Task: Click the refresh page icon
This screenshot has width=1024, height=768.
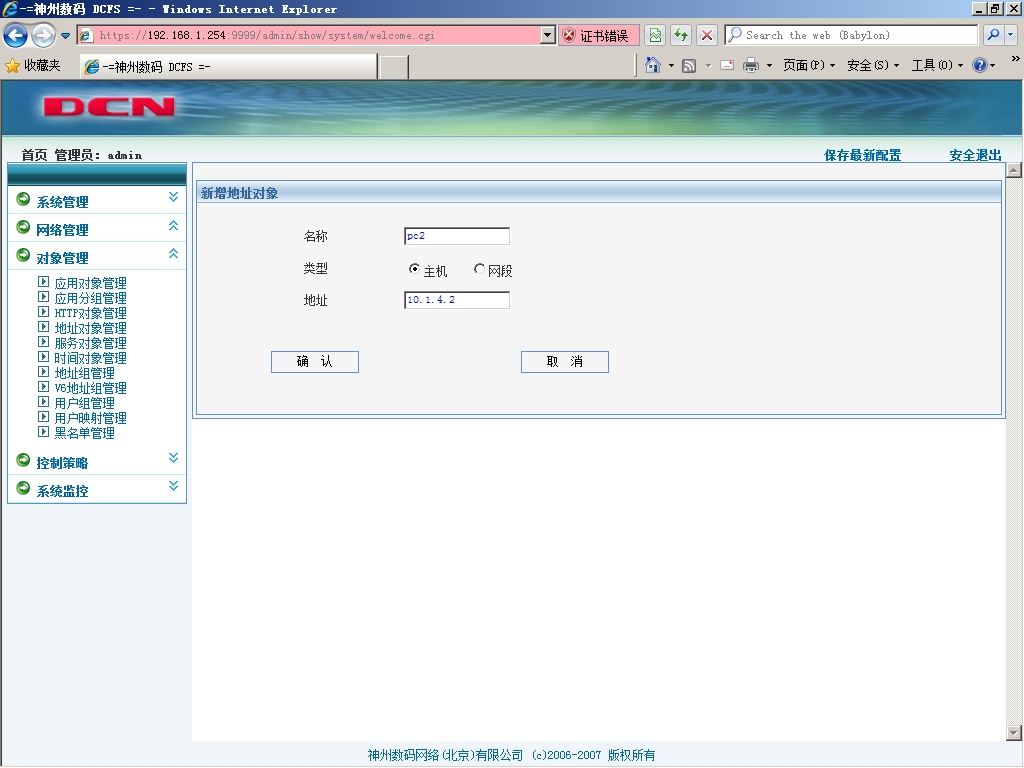Action: click(681, 35)
